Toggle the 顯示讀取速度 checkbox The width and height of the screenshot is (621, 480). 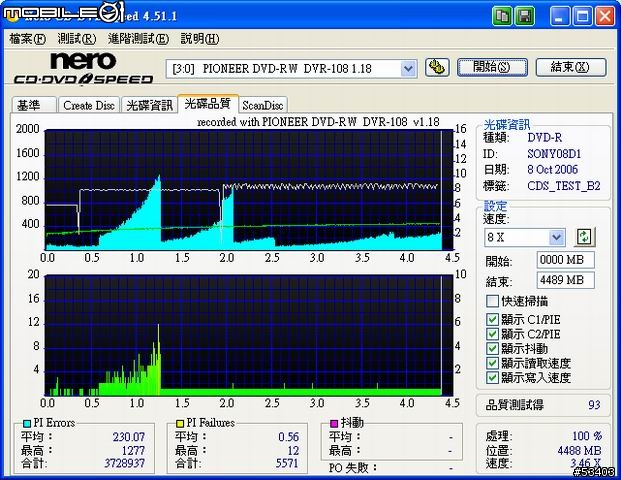492,363
